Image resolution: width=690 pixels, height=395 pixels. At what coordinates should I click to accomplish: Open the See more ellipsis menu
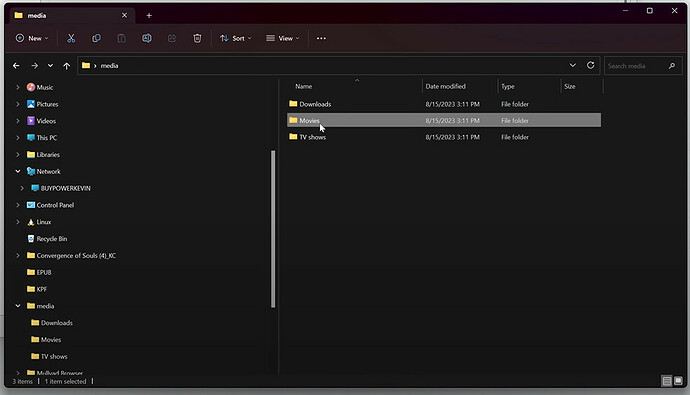tap(321, 38)
